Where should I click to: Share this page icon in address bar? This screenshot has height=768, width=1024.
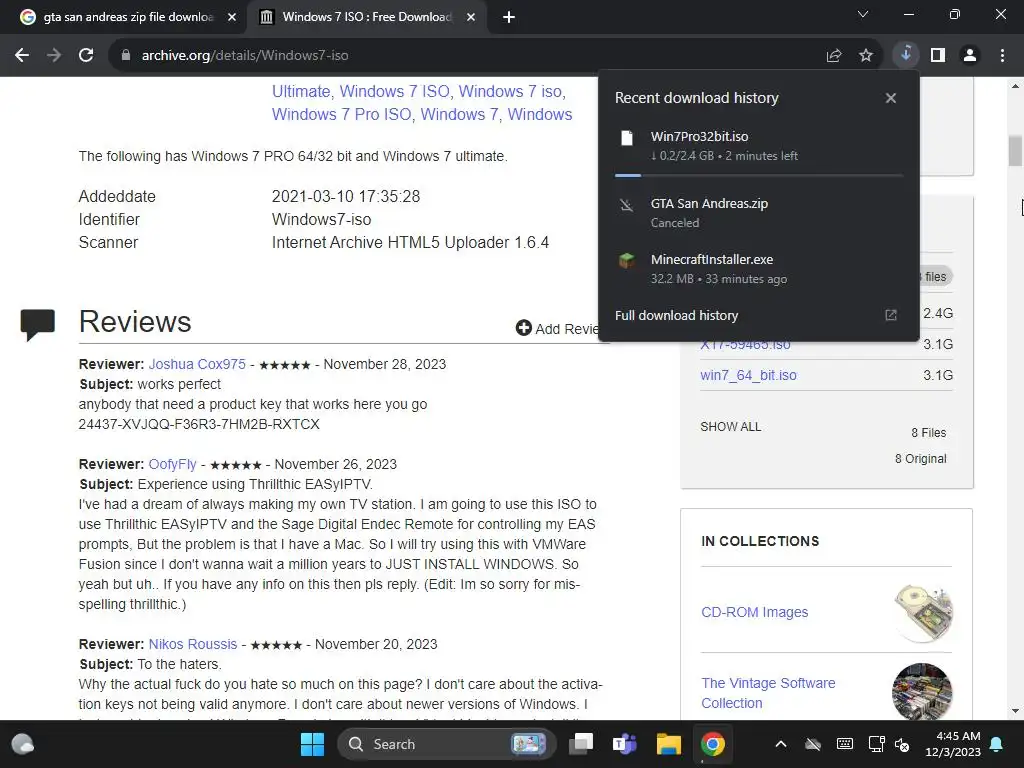[834, 56]
